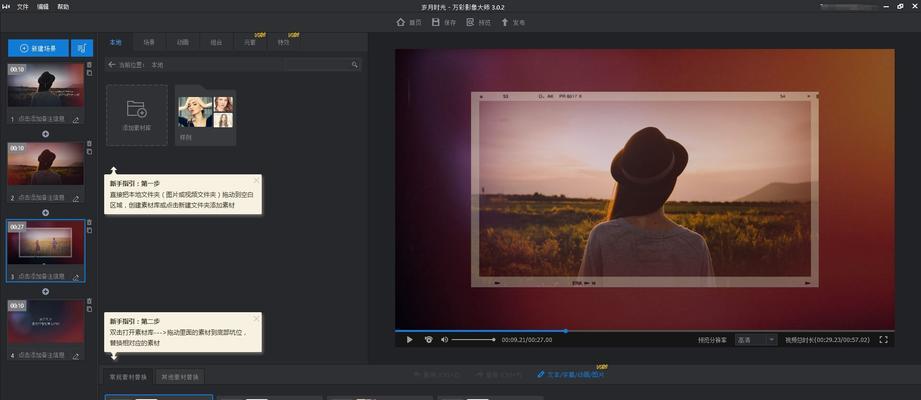Switch to the 本地 local tab
921x400 pixels.
pyautogui.click(x=115, y=42)
